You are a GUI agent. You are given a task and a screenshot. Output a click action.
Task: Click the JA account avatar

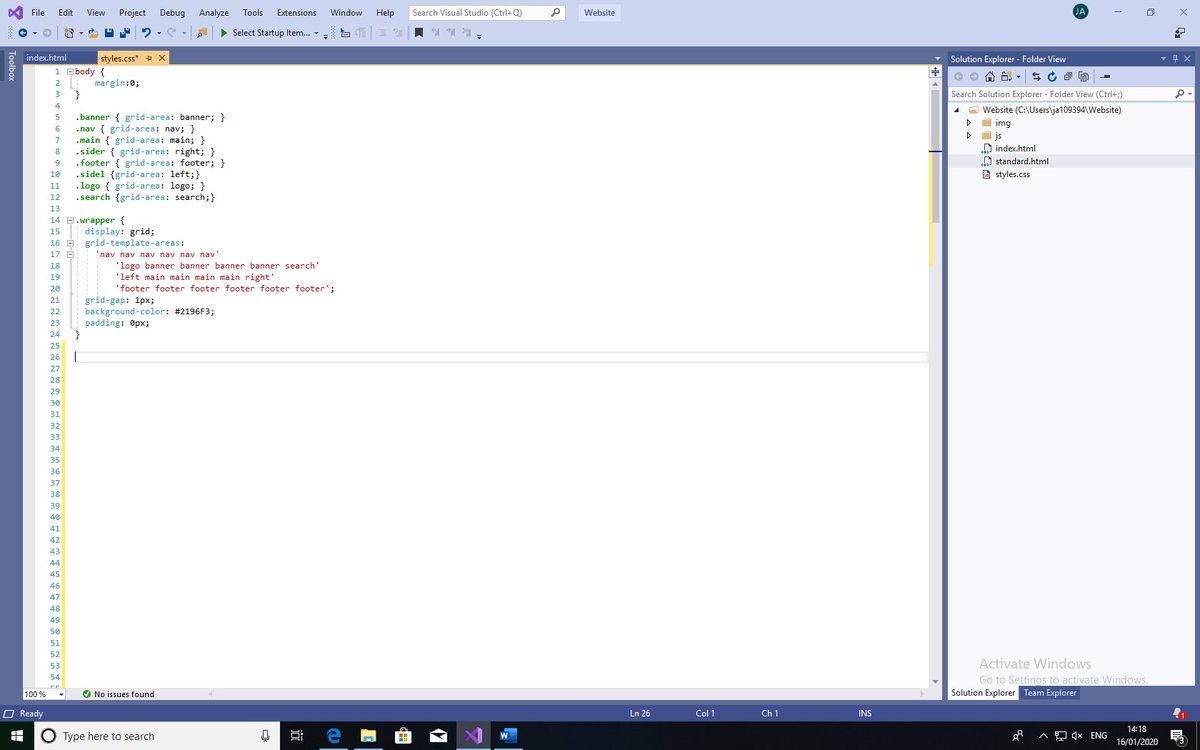coord(1080,12)
